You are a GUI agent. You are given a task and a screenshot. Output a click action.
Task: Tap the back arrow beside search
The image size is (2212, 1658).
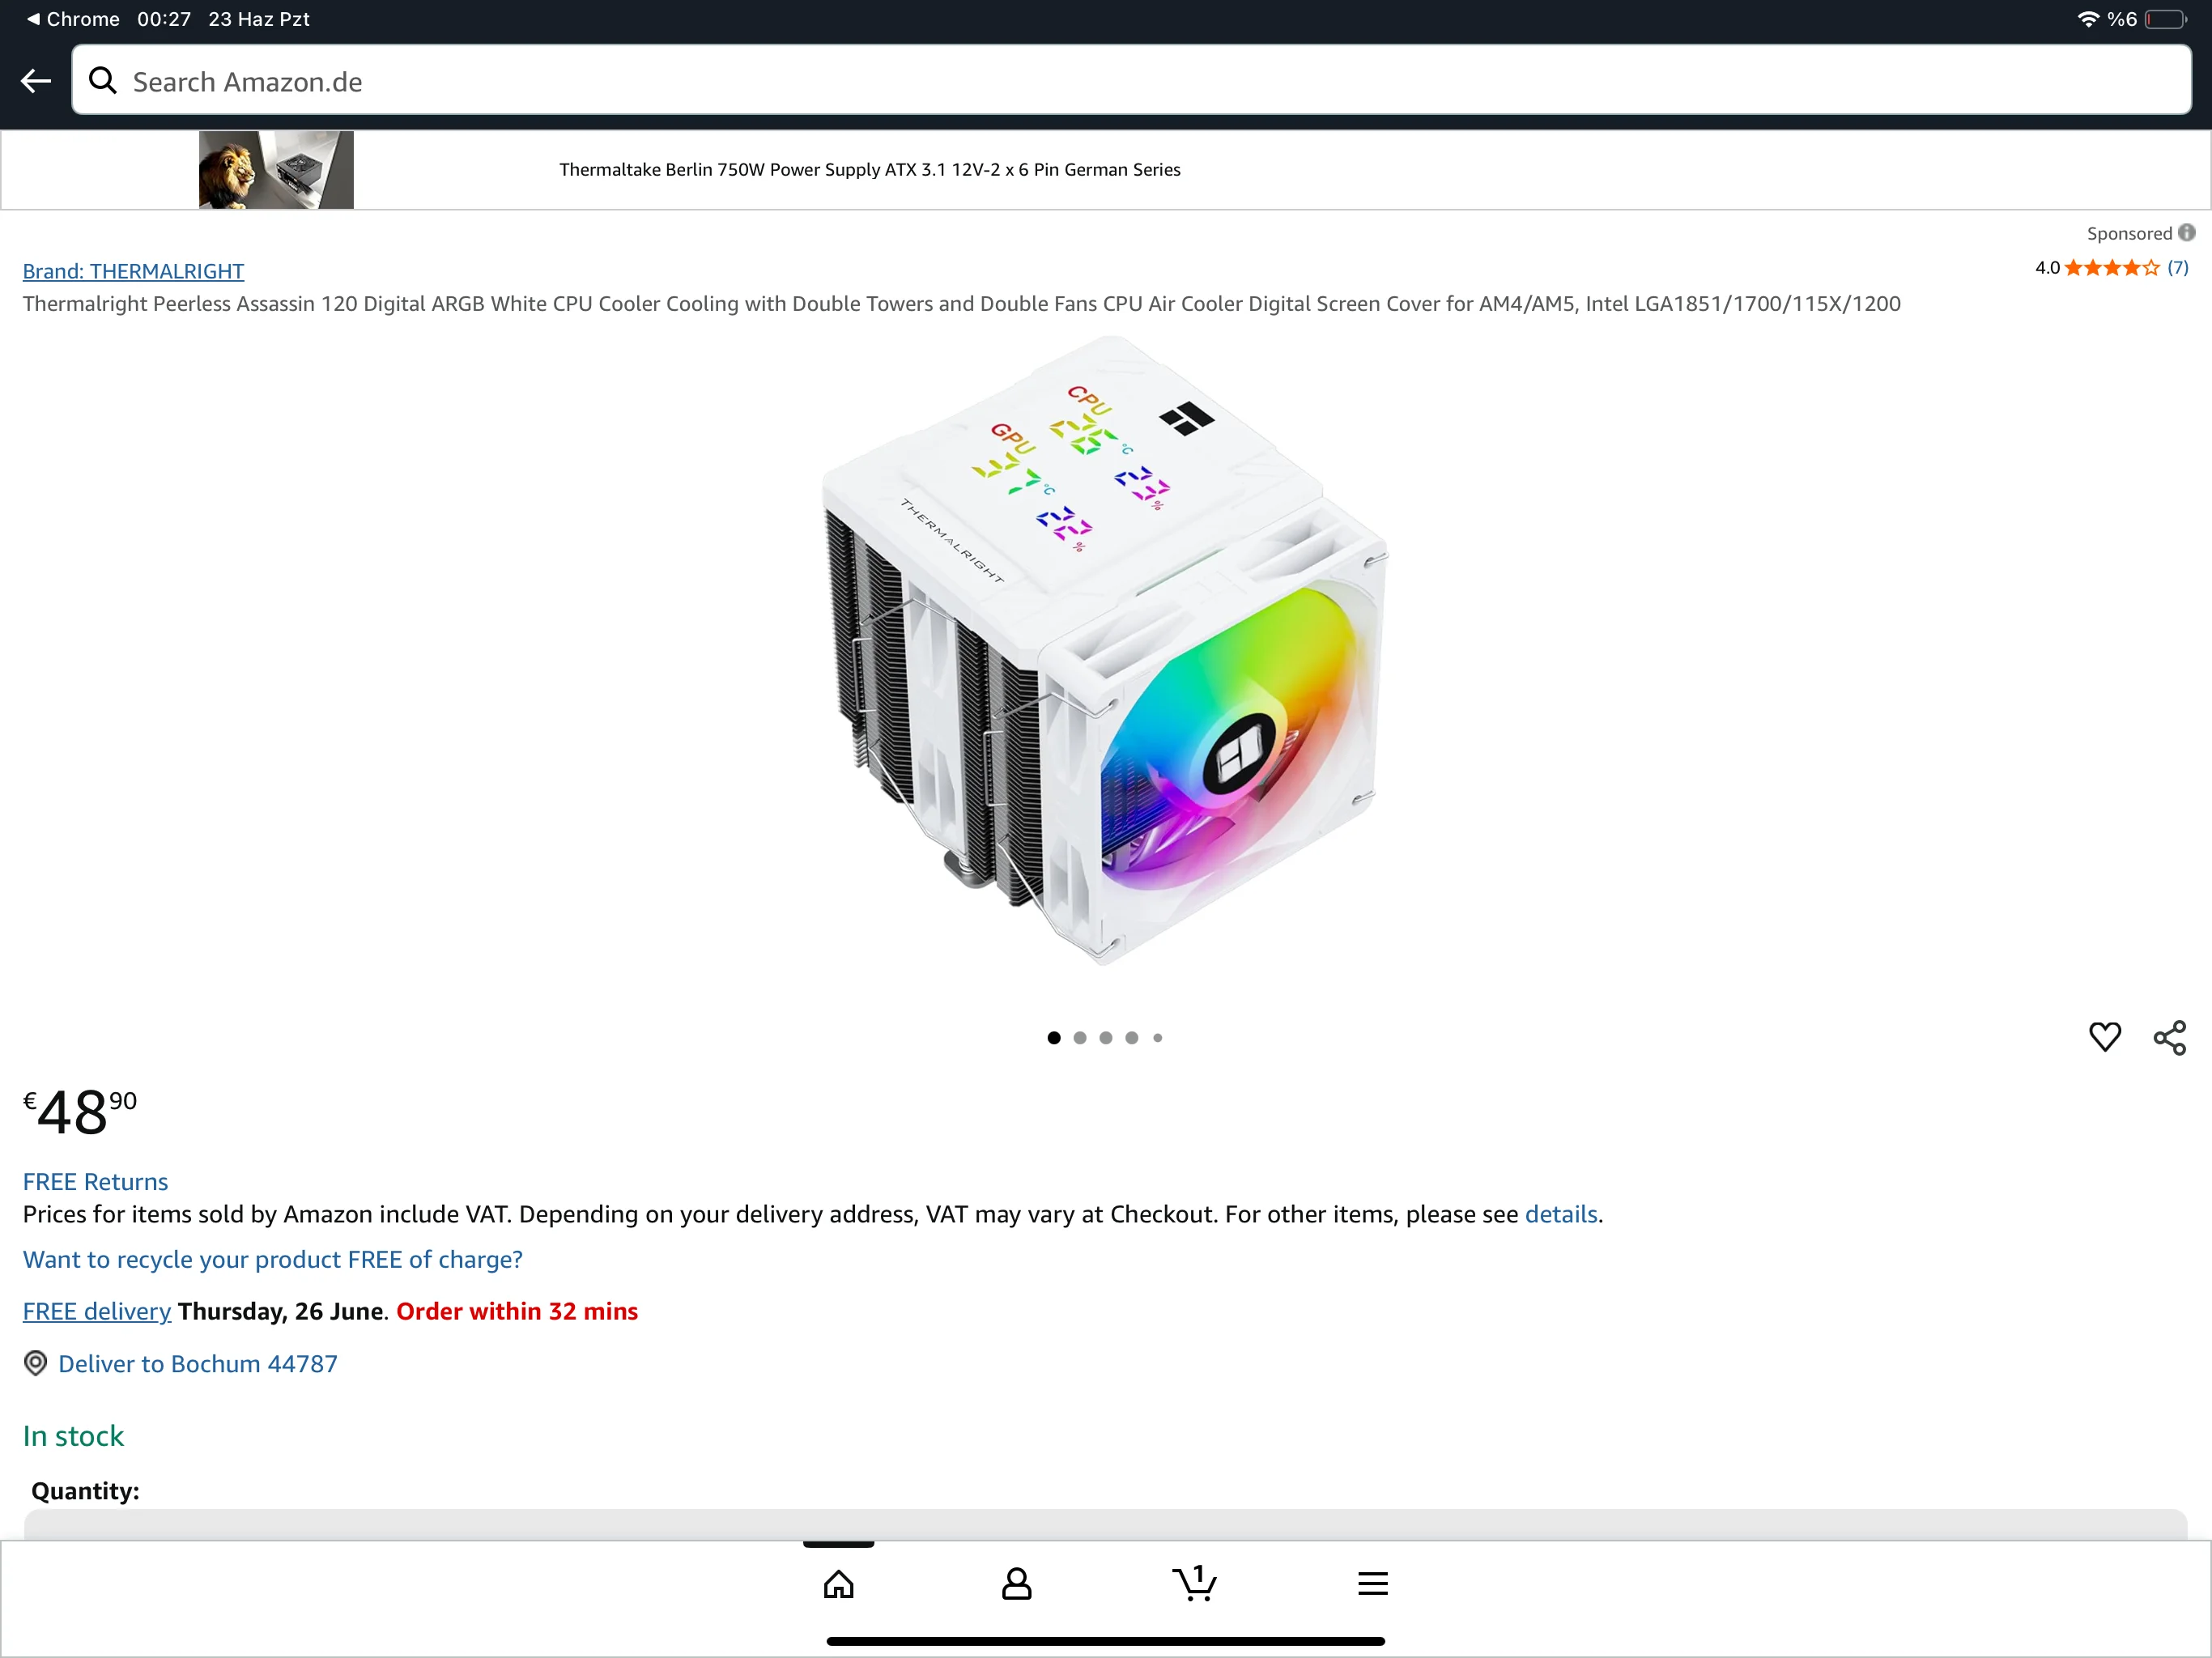pyautogui.click(x=36, y=81)
